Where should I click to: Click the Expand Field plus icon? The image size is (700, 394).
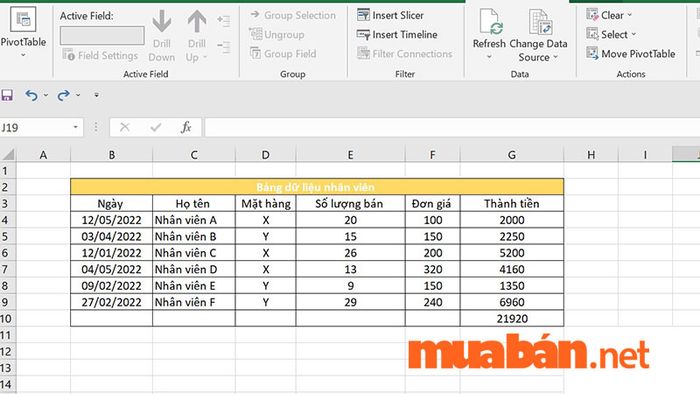click(224, 21)
